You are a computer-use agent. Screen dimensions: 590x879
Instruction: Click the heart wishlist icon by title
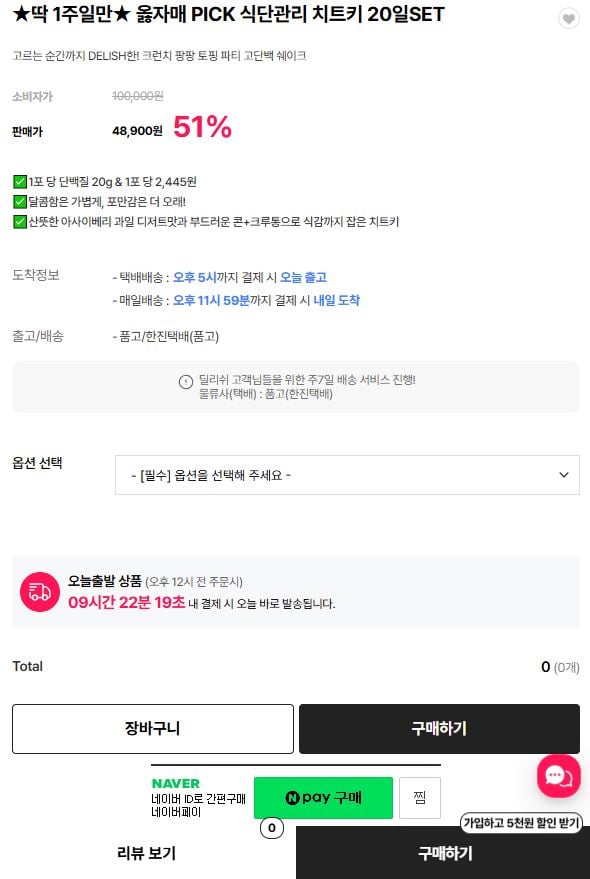[x=569, y=19]
